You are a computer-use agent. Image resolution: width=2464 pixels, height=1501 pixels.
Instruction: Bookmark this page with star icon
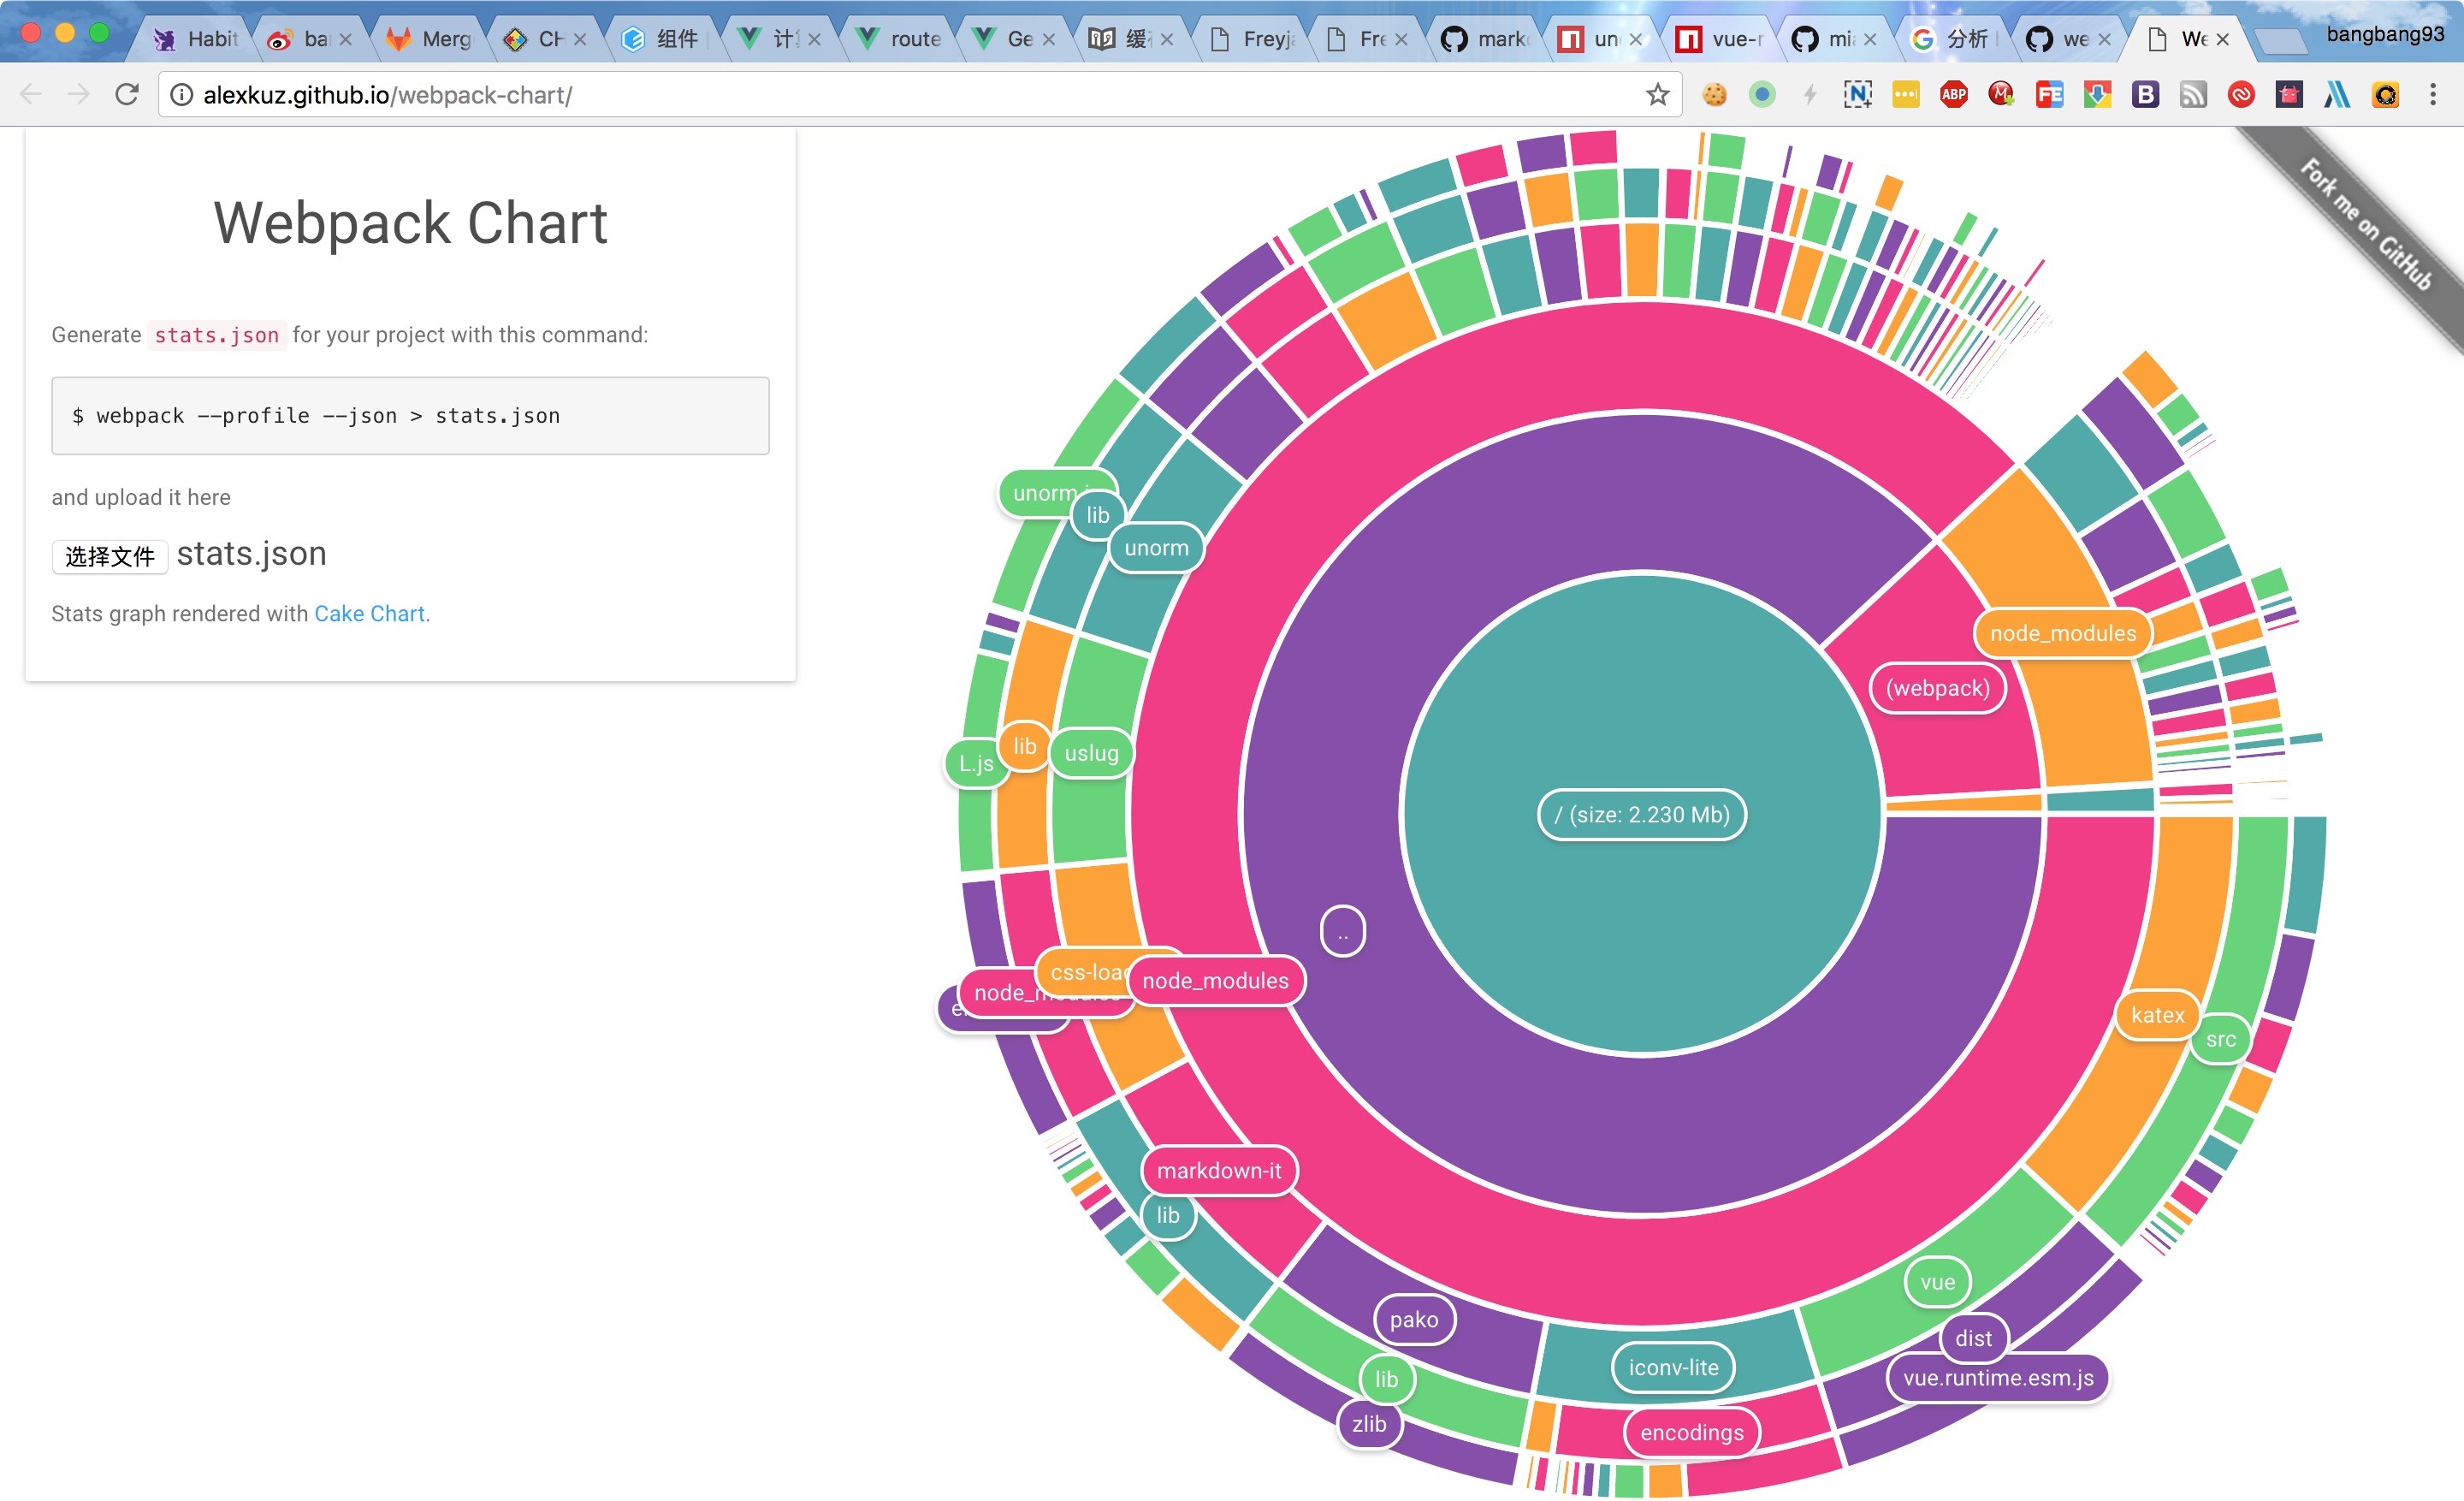point(1657,95)
